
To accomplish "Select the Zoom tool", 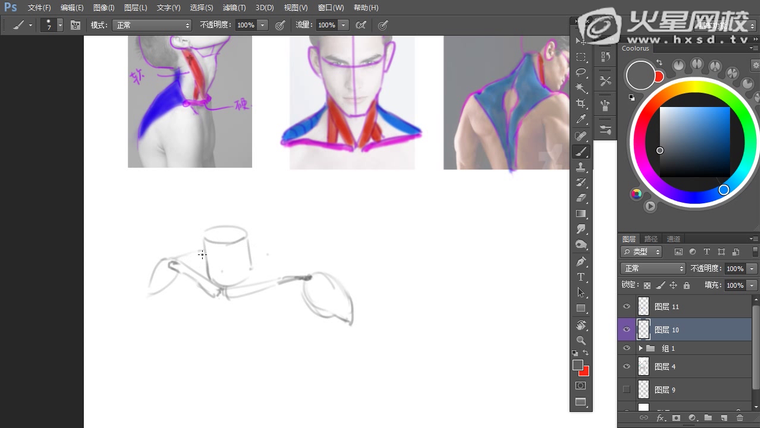I will tap(581, 340).
